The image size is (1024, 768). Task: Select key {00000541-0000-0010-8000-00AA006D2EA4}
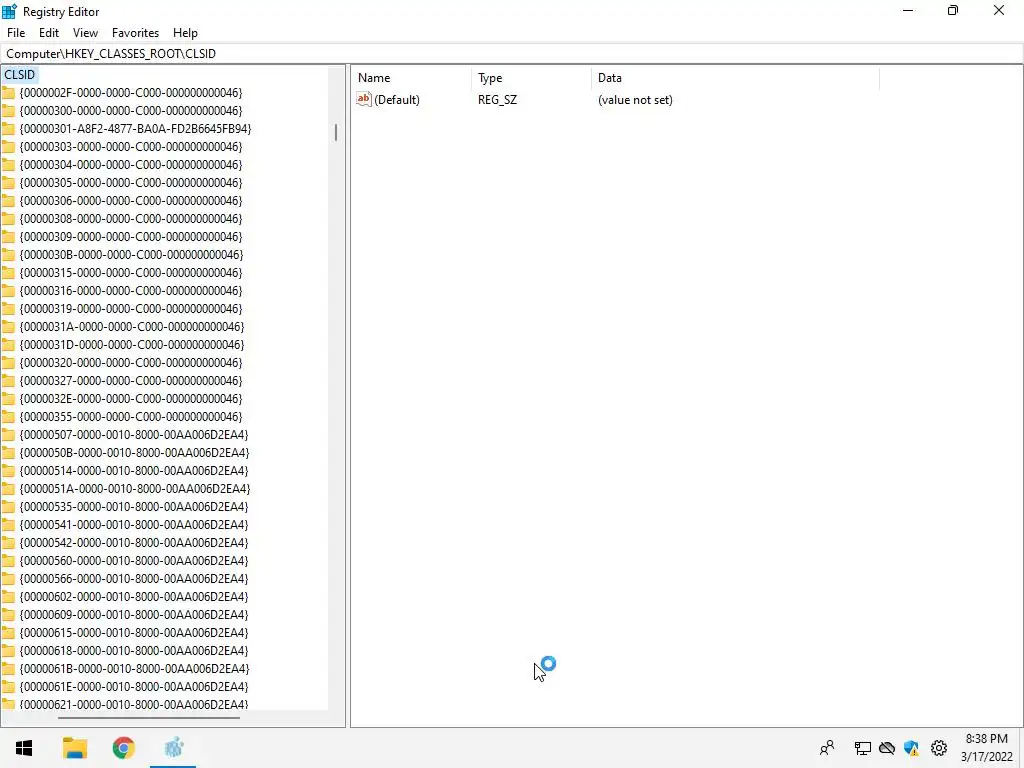[134, 524]
